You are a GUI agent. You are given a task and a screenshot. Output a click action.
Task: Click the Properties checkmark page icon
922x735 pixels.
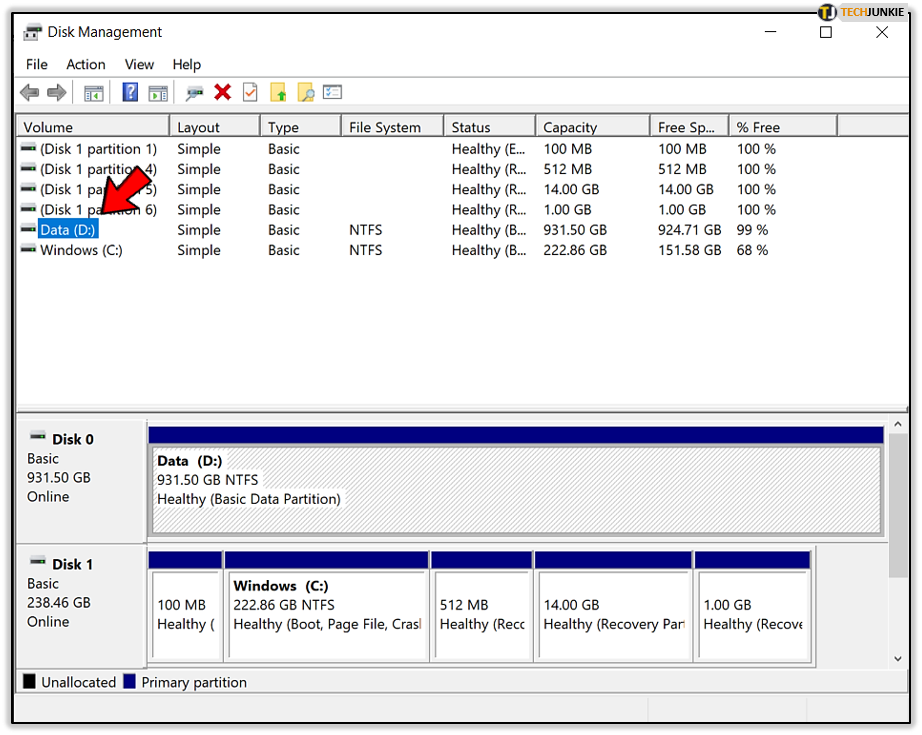pyautogui.click(x=250, y=92)
